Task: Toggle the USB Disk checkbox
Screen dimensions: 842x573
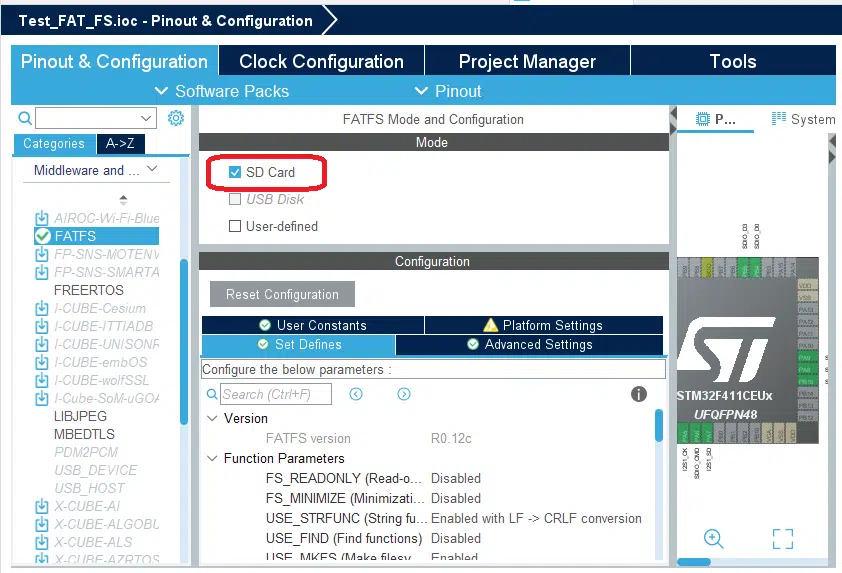Action: click(x=235, y=199)
